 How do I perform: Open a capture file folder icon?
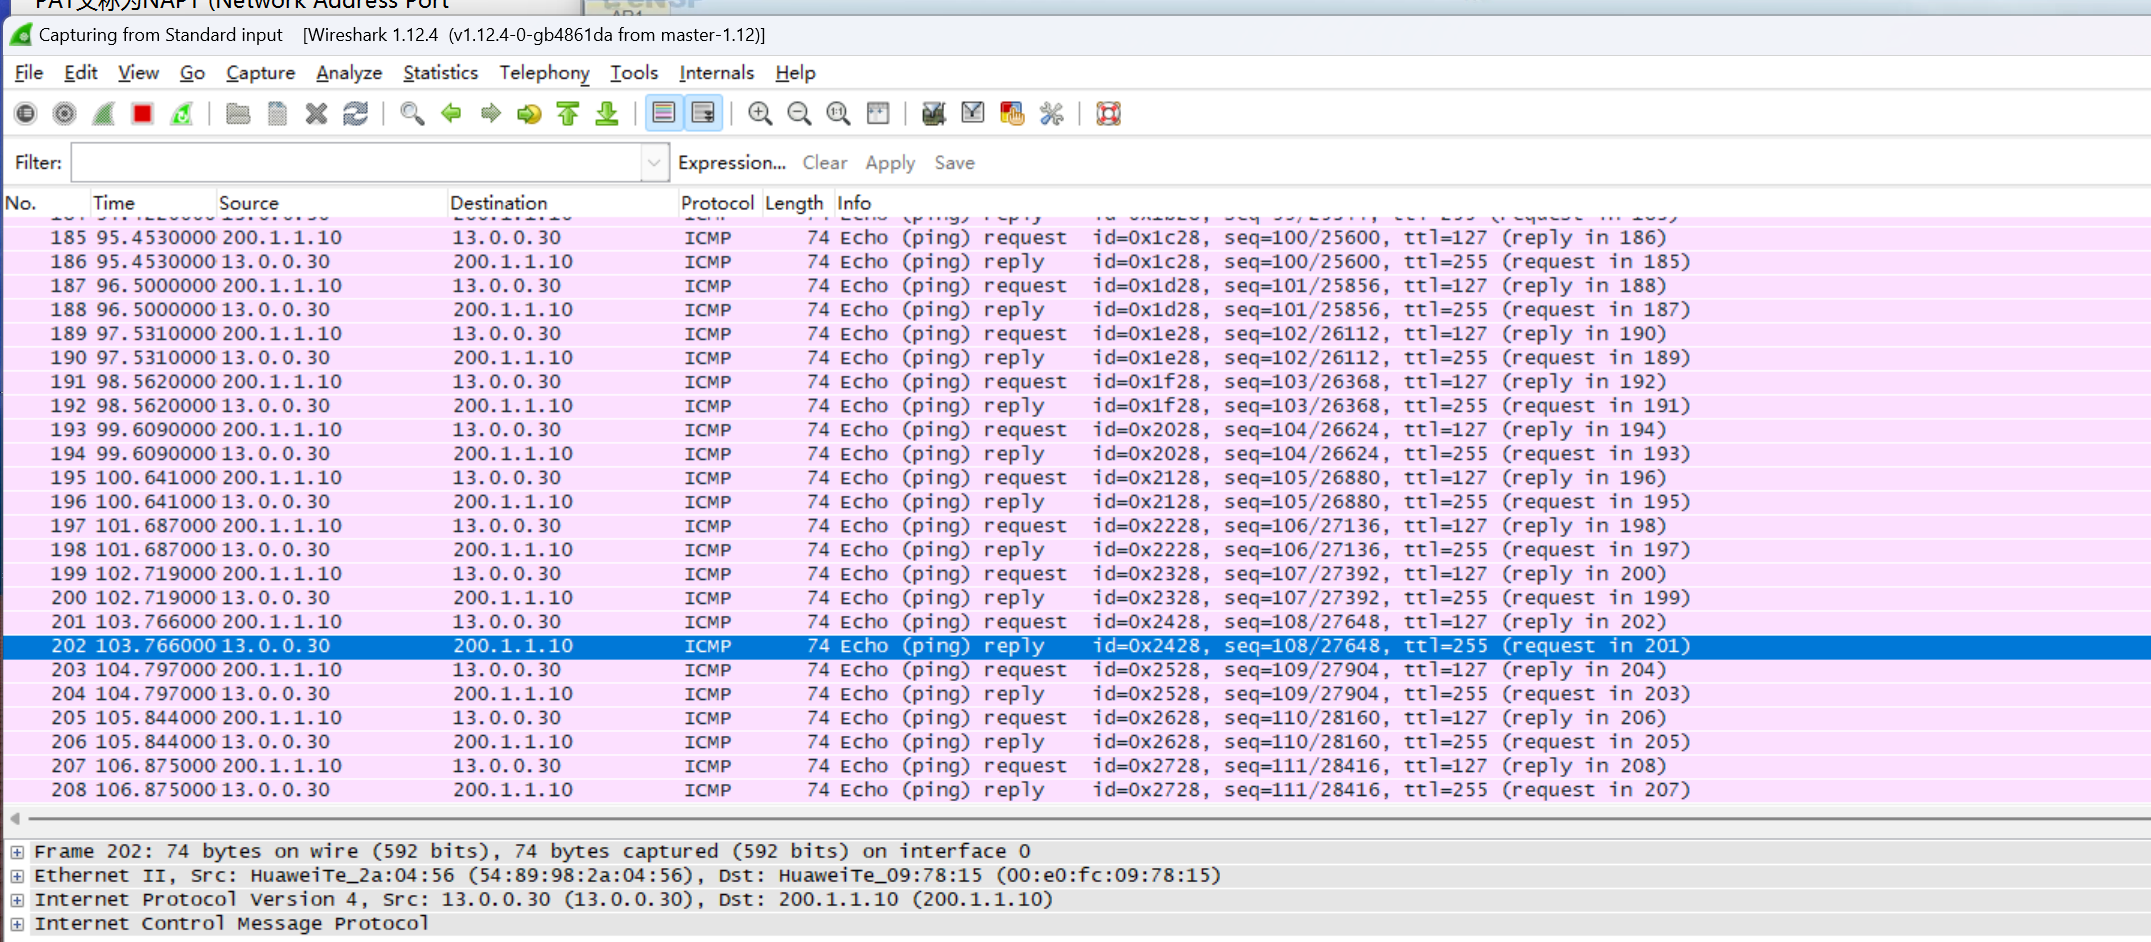pos(238,114)
